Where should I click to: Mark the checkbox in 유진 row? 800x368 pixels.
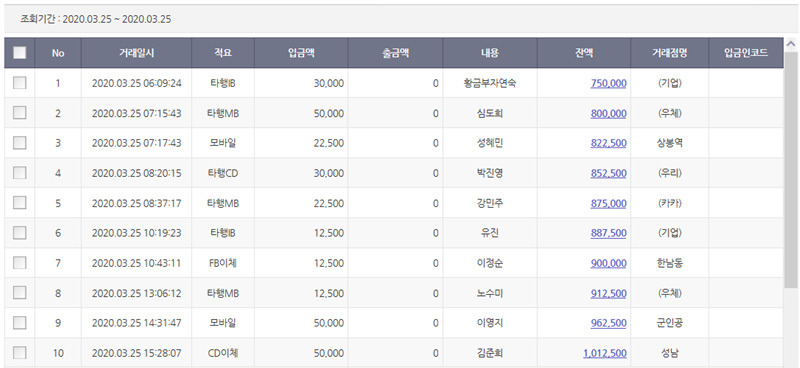pos(19,233)
